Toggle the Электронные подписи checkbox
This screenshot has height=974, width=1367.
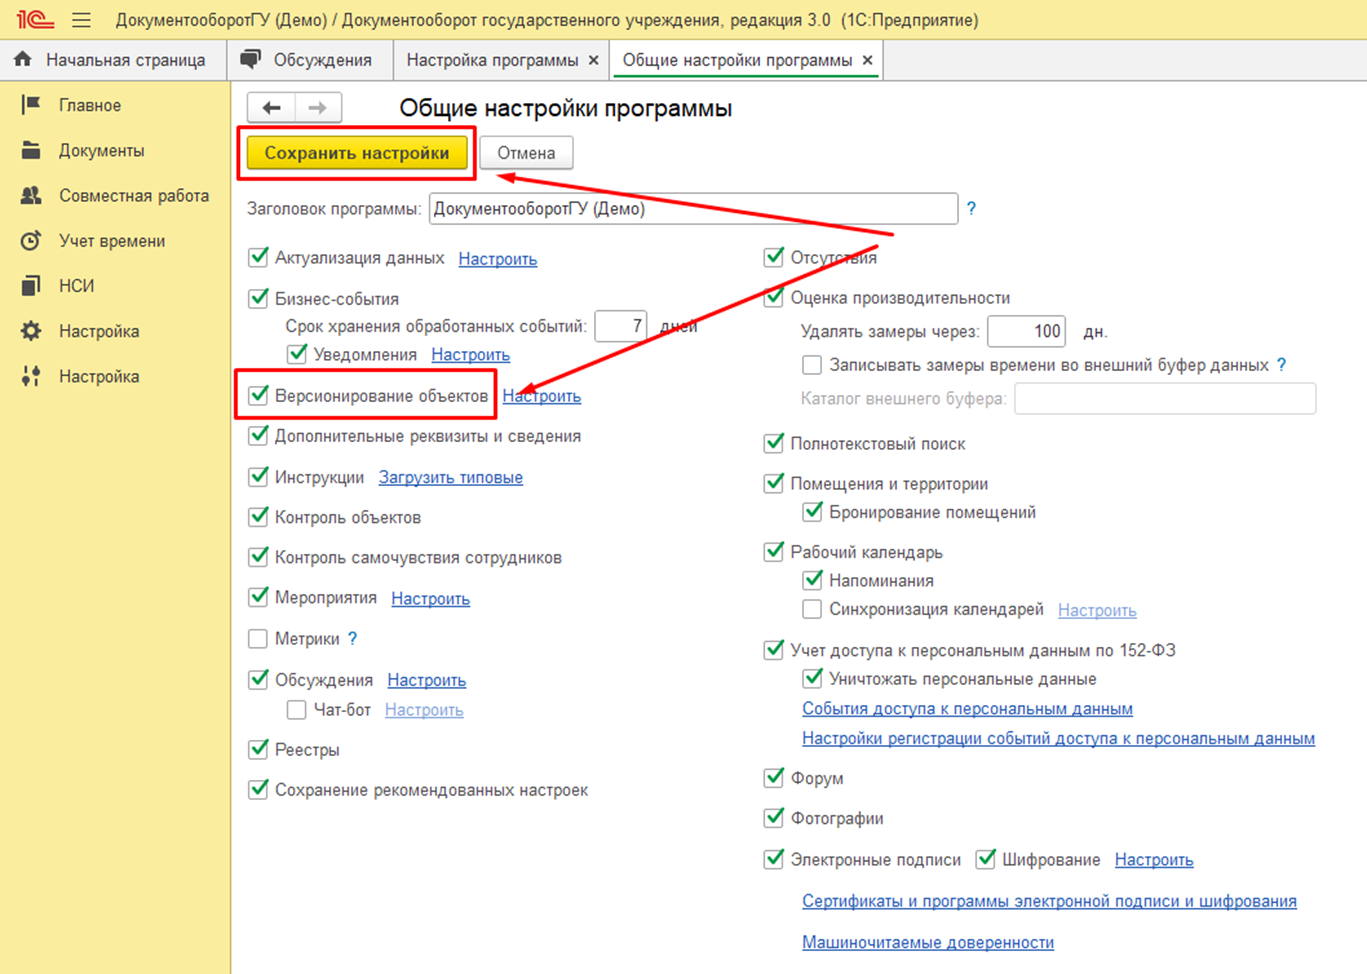click(773, 859)
